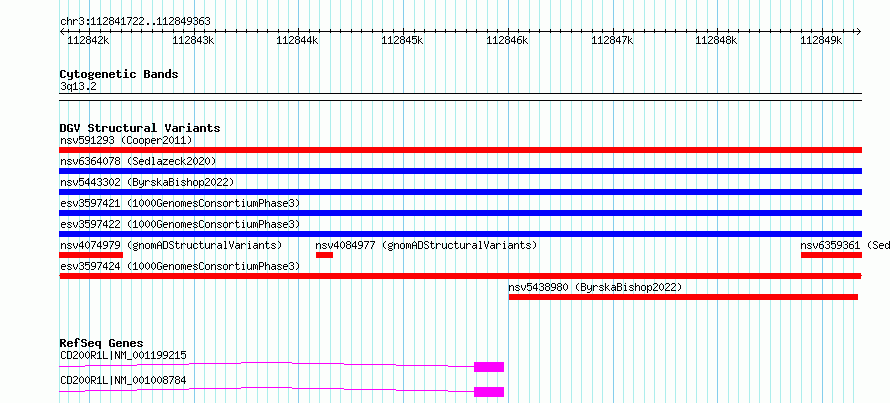Open the CD200R1L|NM_001199215 gene label
Screen dimensions: 890x403
coord(123,356)
